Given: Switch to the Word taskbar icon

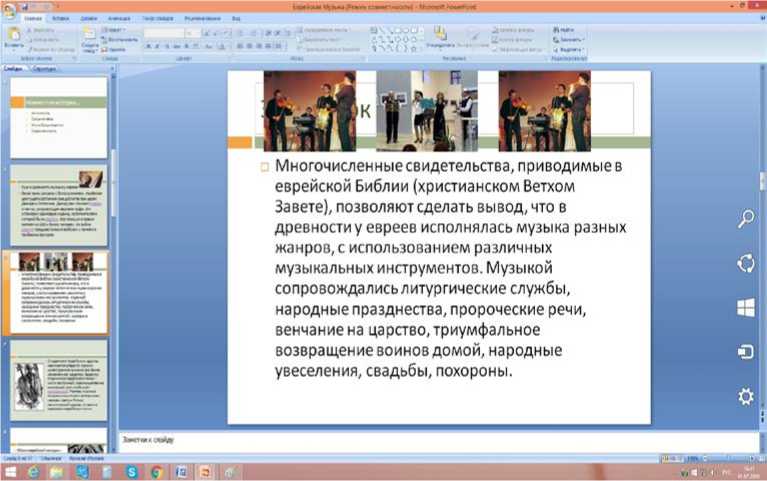Looking at the screenshot, I should pyautogui.click(x=181, y=472).
